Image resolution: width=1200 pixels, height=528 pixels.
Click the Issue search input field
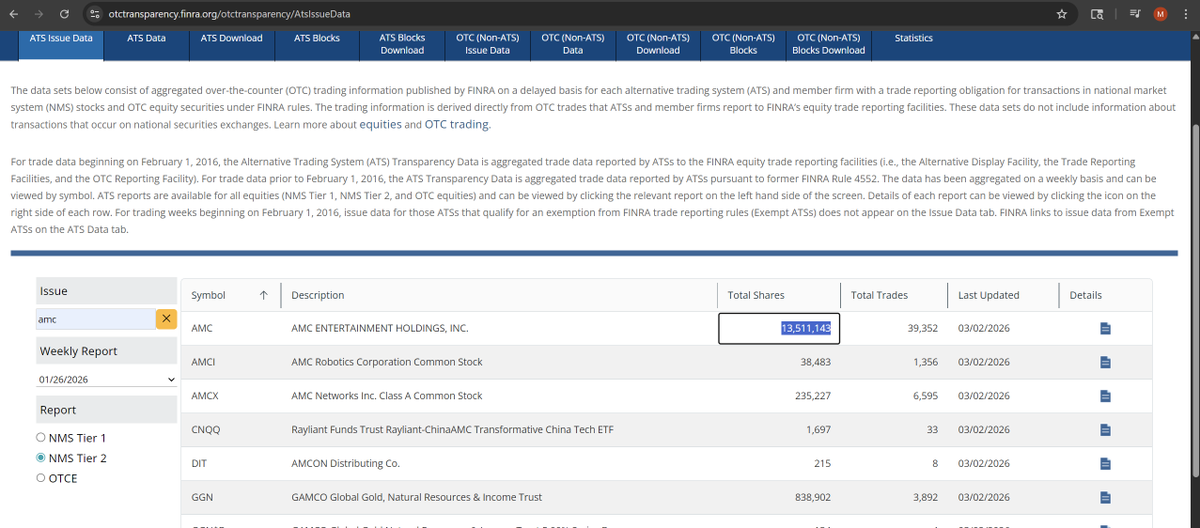tap(95, 318)
